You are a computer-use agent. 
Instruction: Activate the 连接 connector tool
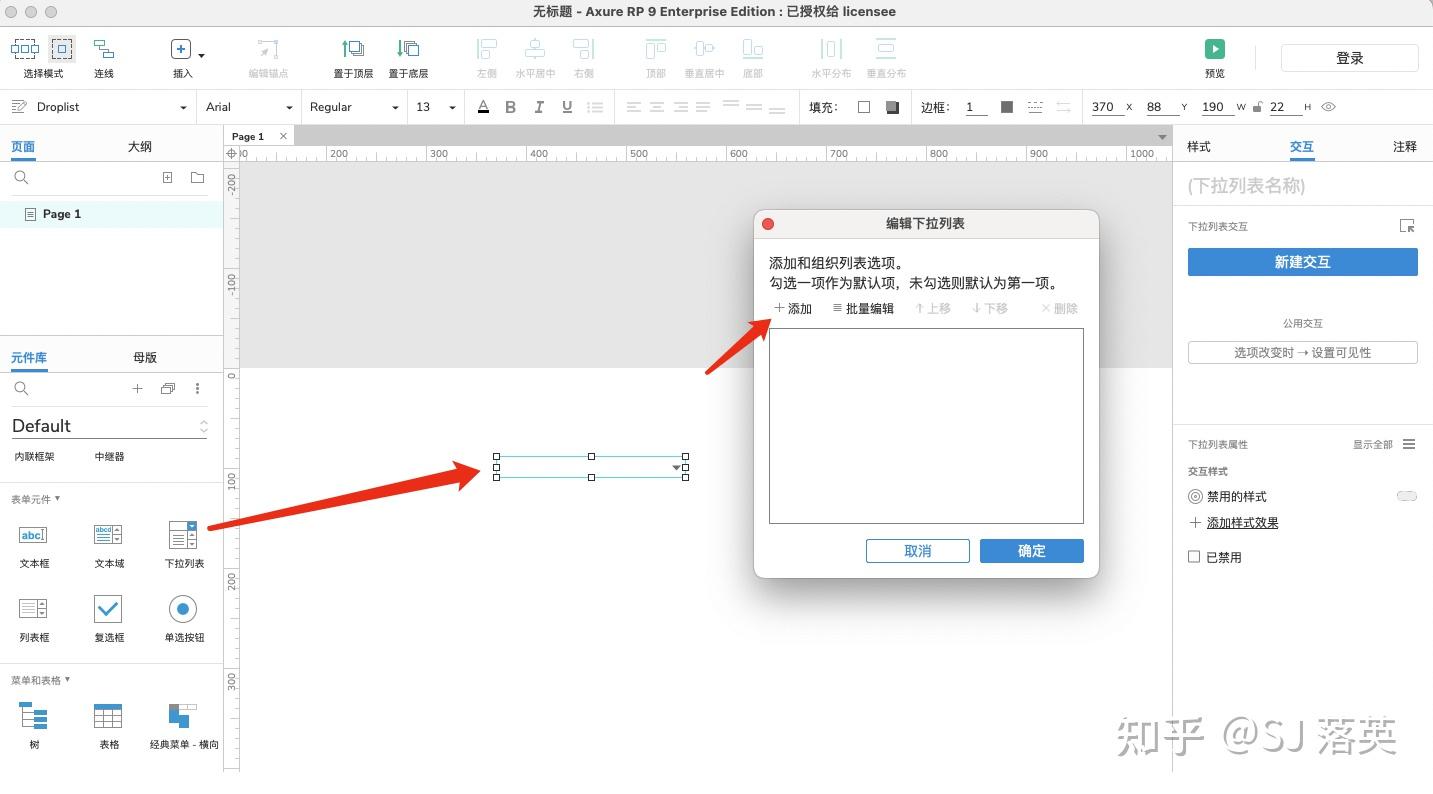click(x=104, y=47)
